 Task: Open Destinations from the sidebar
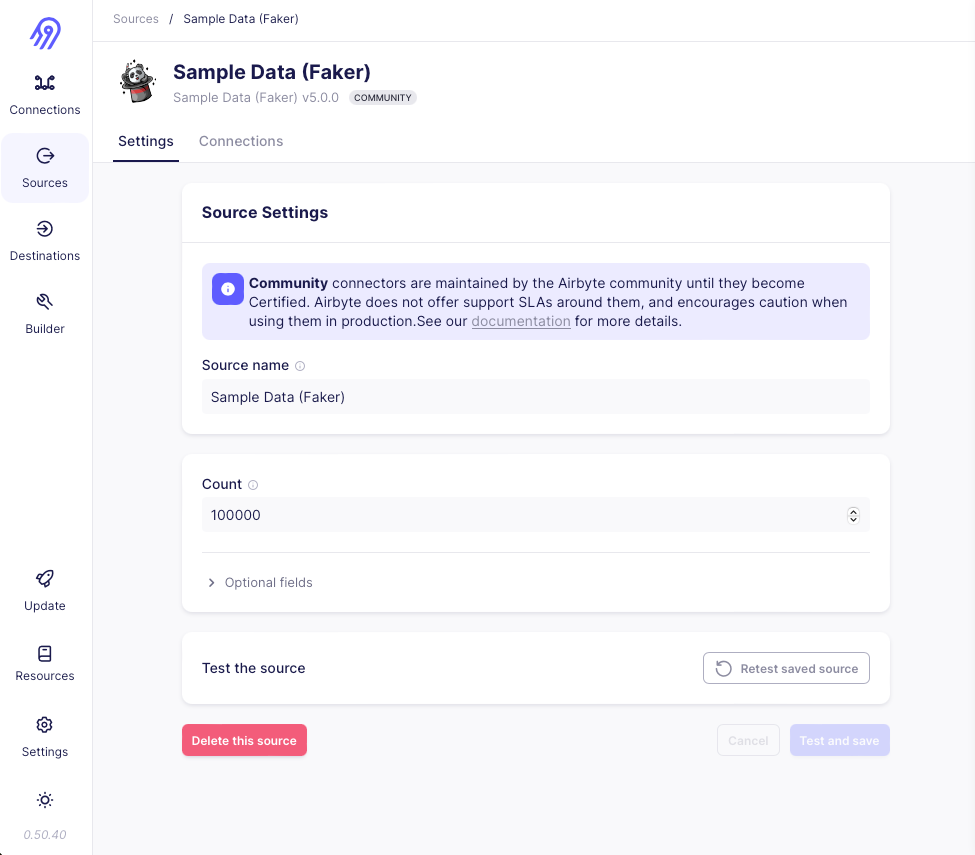pos(44,241)
